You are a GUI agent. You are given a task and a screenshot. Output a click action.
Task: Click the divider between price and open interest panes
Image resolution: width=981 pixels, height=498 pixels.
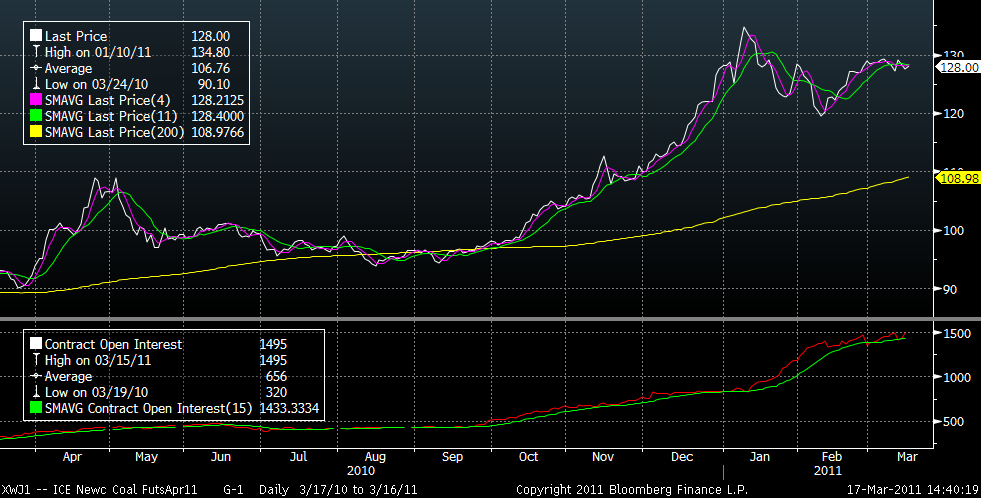pyautogui.click(x=490, y=319)
